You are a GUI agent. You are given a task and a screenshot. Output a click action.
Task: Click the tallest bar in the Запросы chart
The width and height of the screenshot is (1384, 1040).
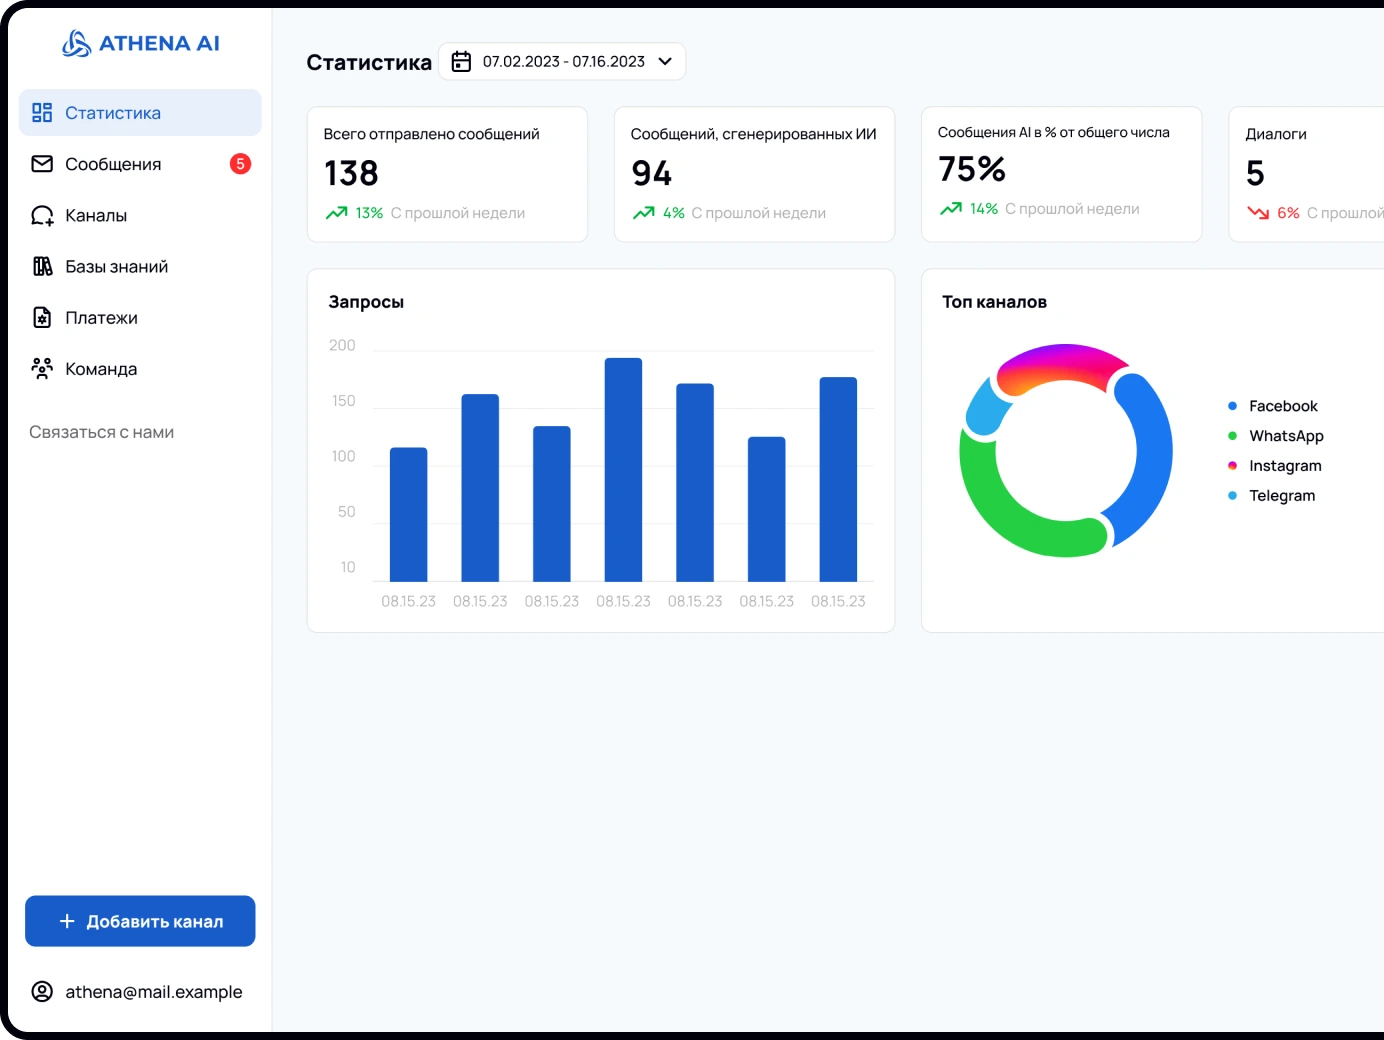point(623,470)
